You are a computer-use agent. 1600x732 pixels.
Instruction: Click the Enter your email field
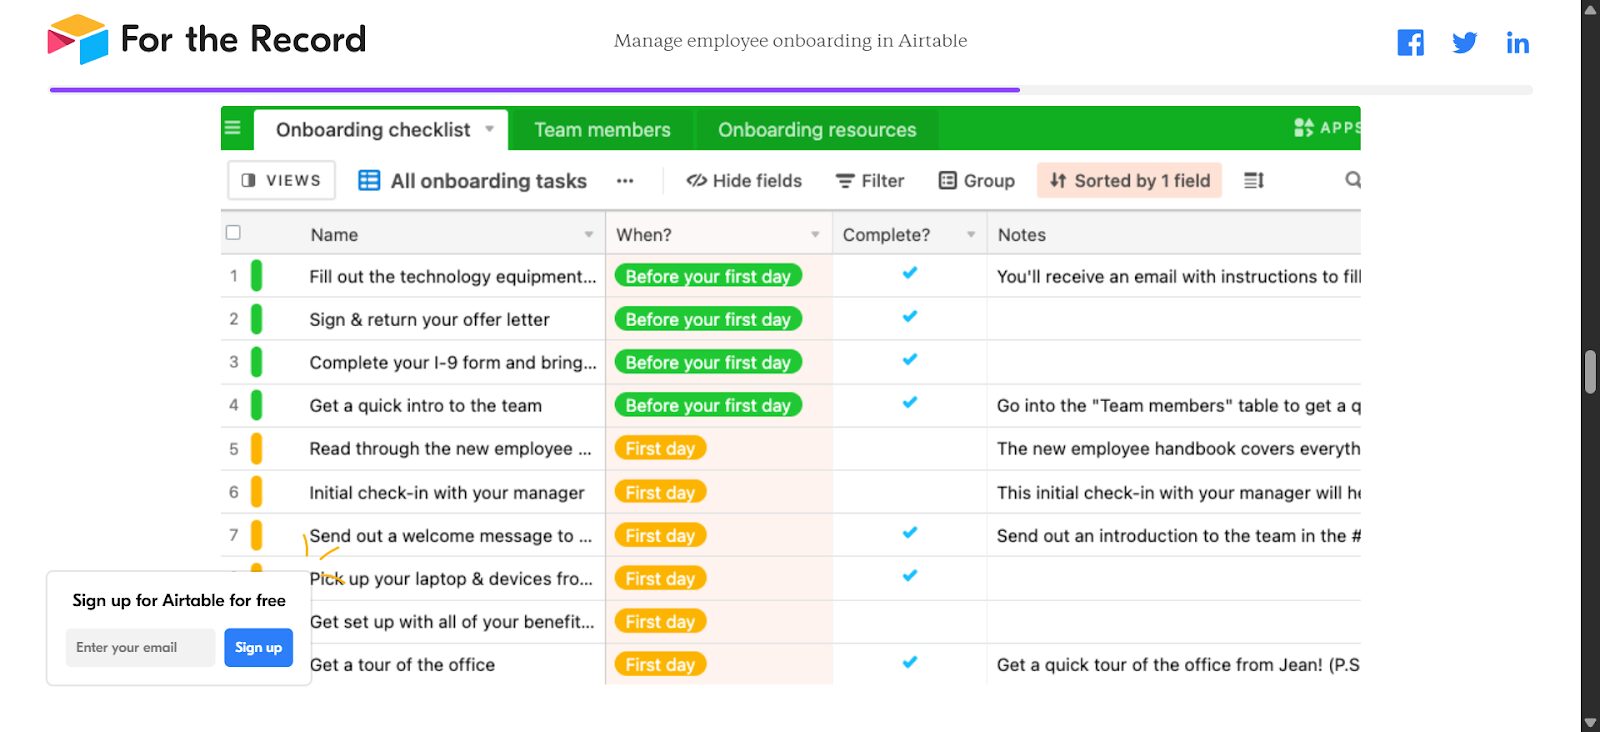pos(140,647)
